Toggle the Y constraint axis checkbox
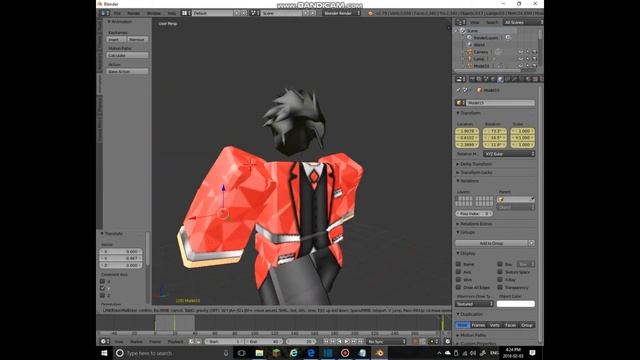Viewport: 640px width, 360px height. (102, 288)
